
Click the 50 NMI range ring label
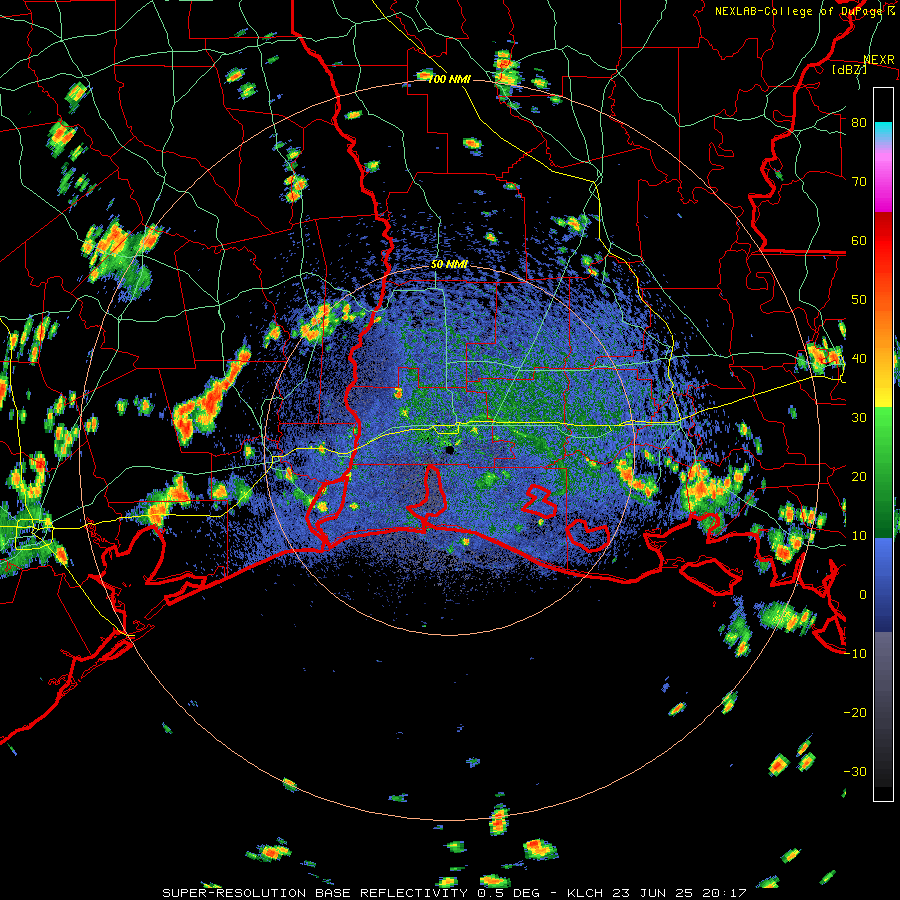point(449,265)
